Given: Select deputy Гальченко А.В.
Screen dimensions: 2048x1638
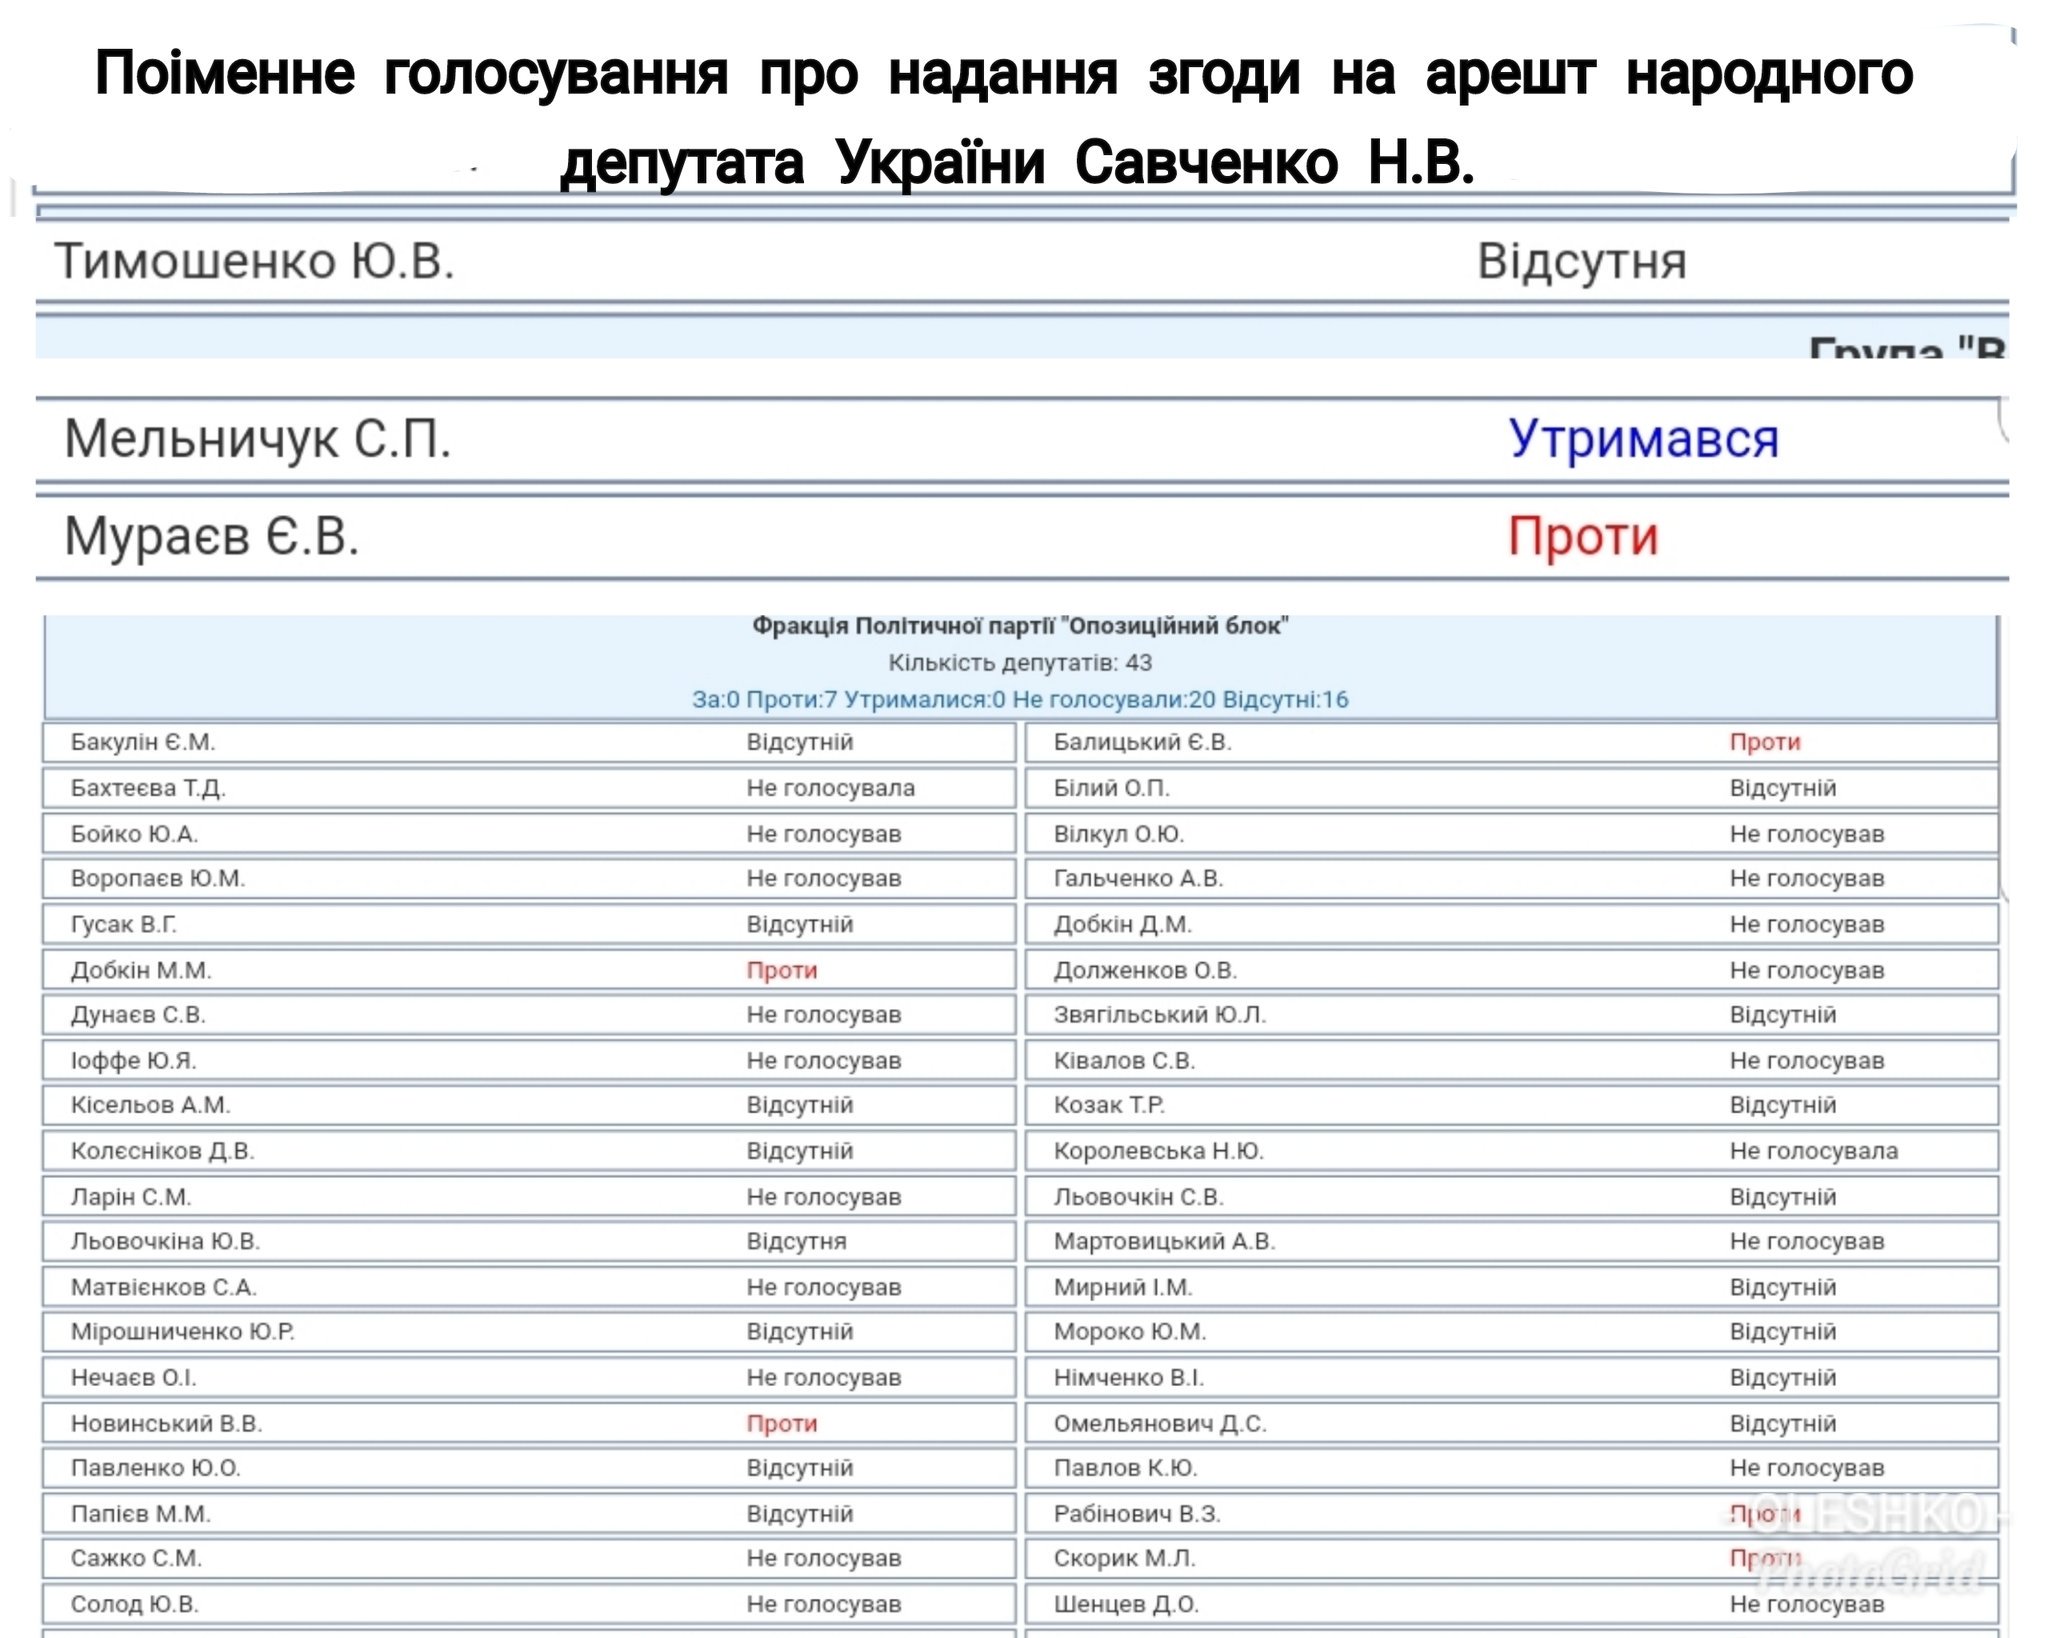Looking at the screenshot, I should click(1138, 878).
